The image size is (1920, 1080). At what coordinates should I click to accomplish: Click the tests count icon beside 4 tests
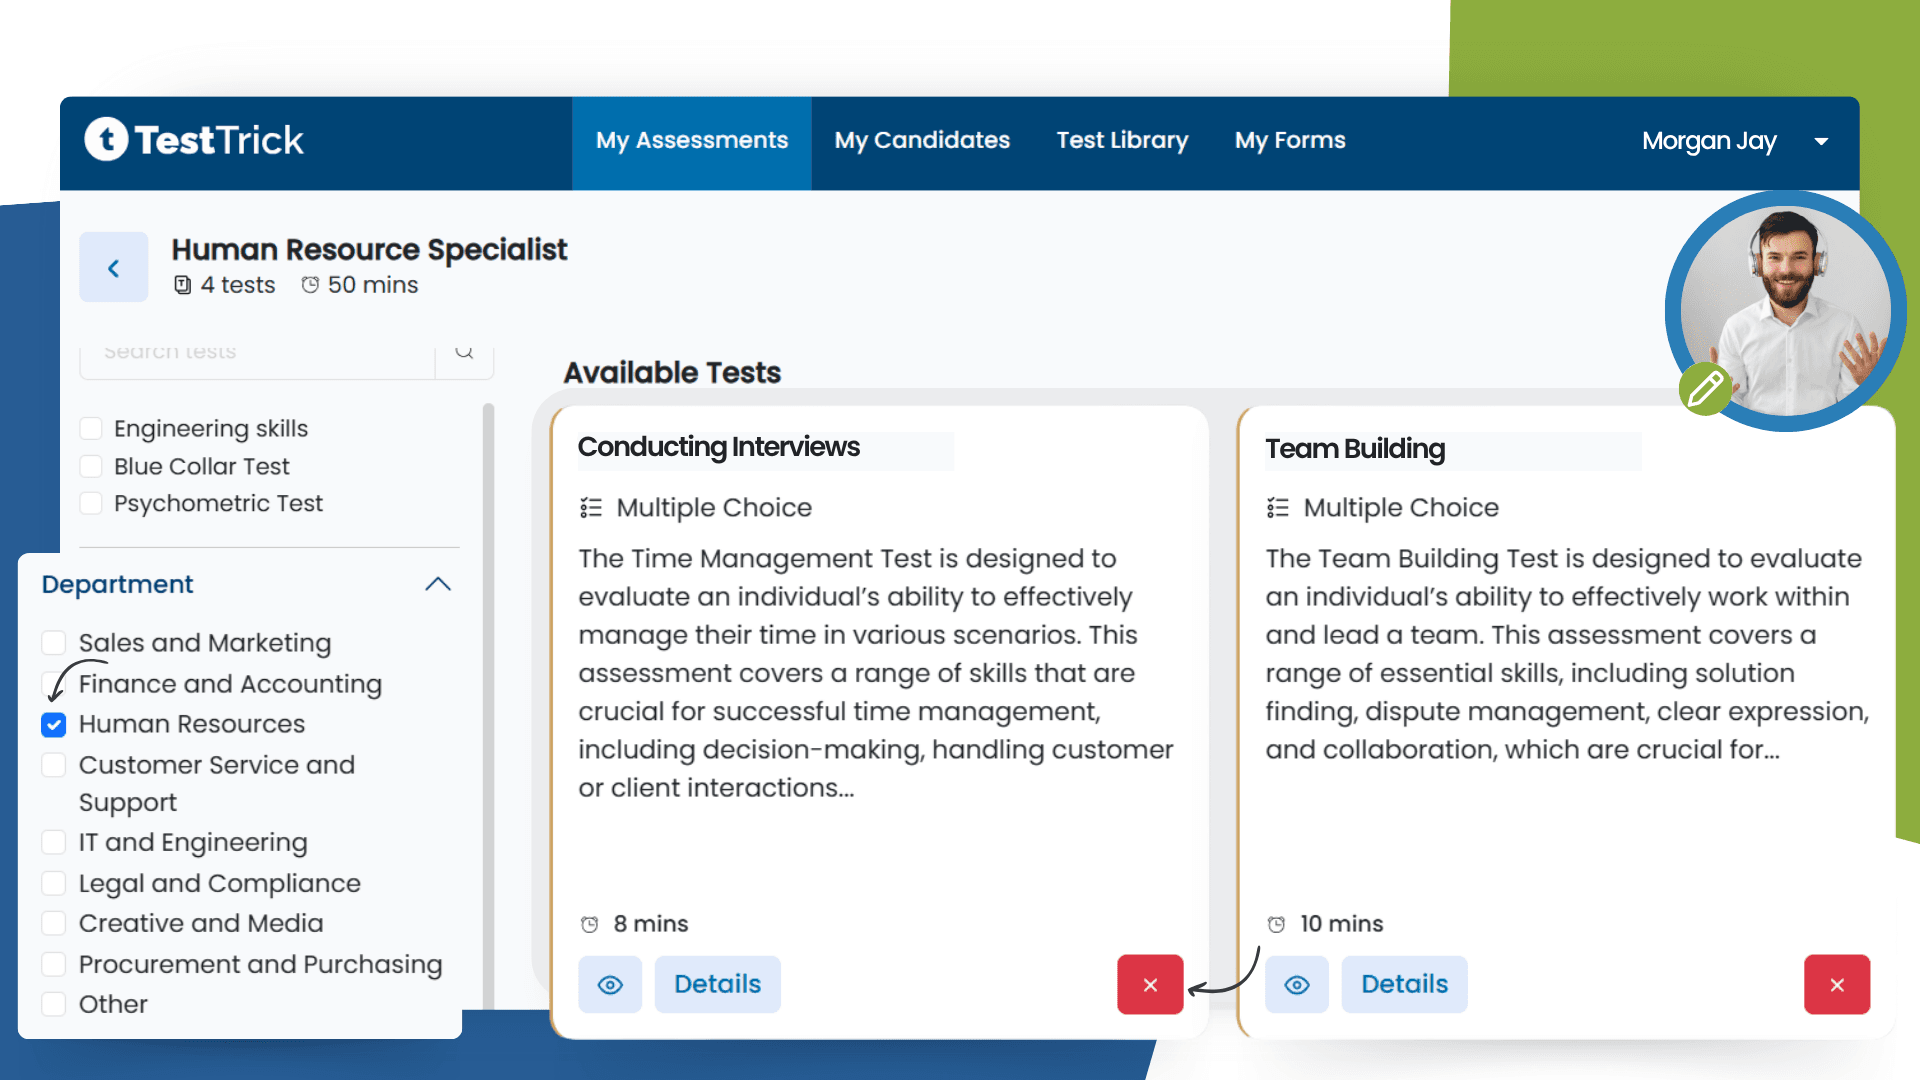(181, 285)
